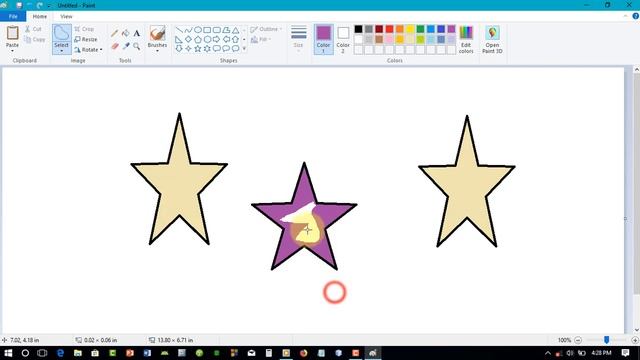Choose the Diamond shape
This screenshot has height=360, width=640.
coord(188,40)
